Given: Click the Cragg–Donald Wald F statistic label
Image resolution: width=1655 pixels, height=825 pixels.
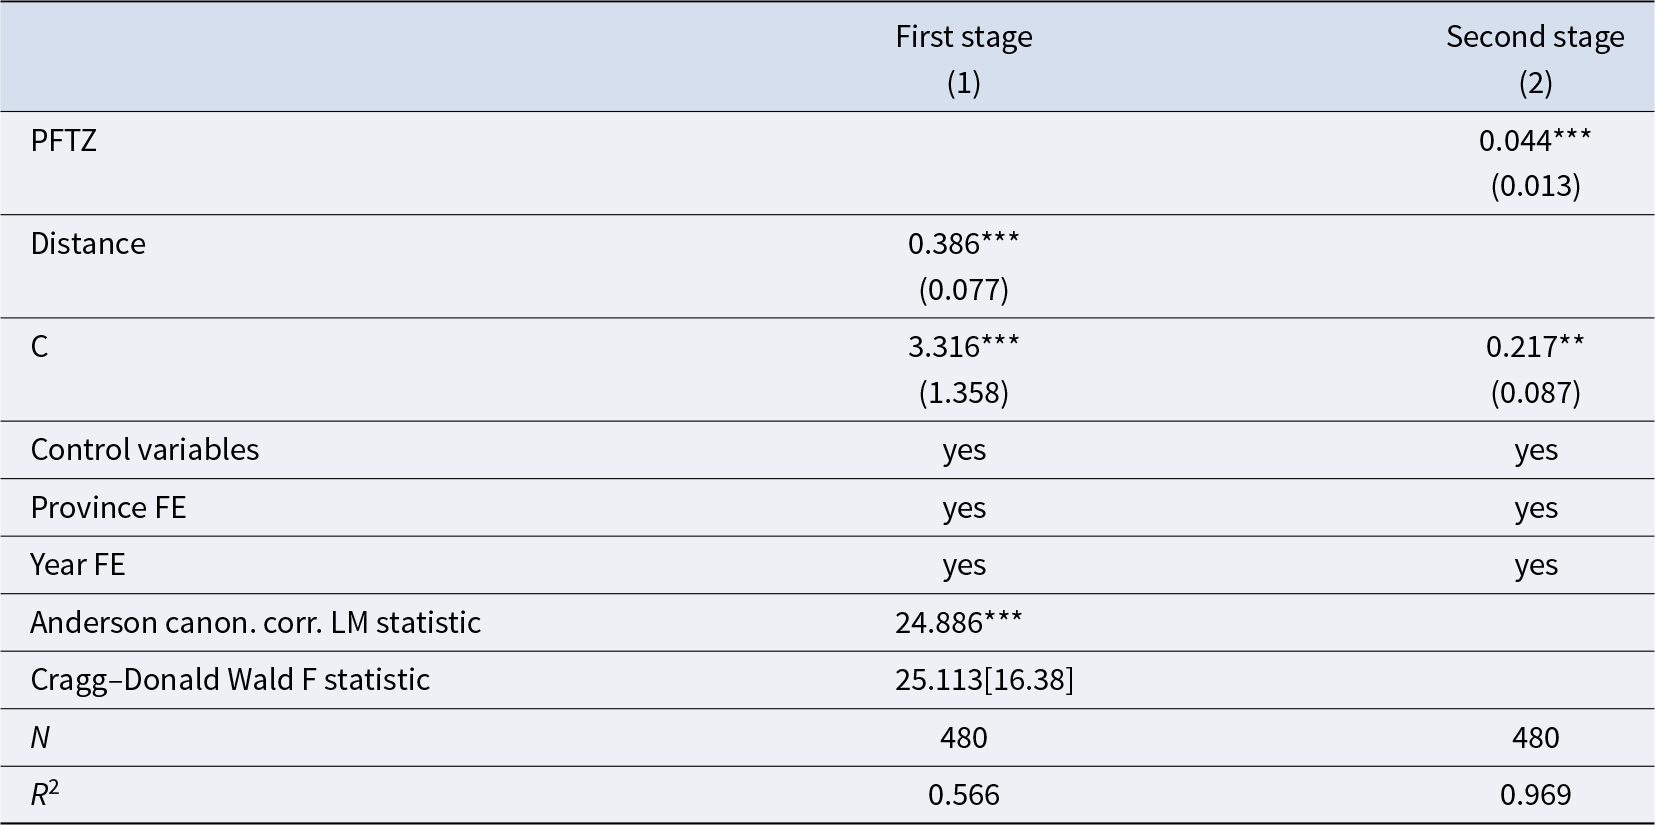Looking at the screenshot, I should pos(230,680).
